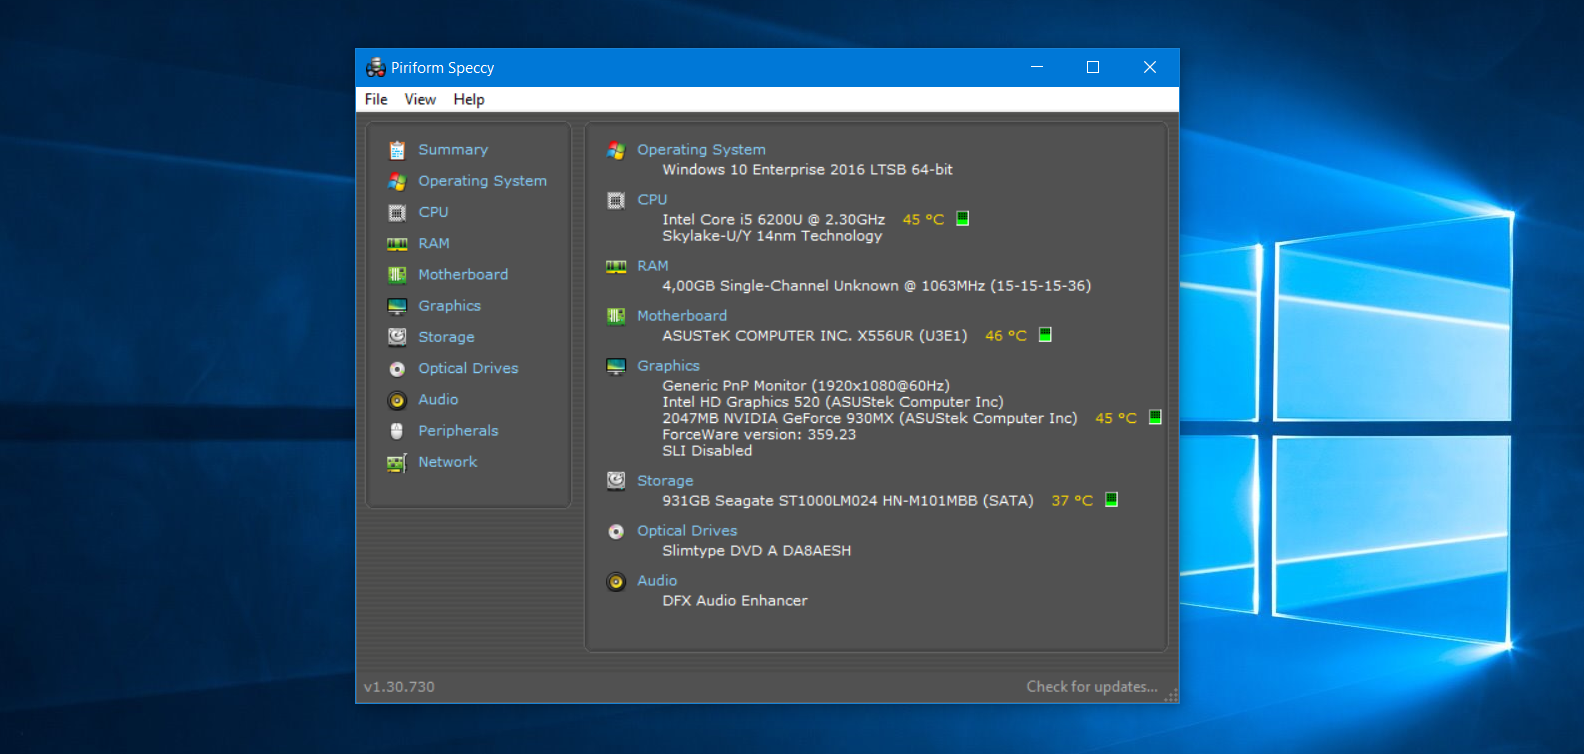
Task: Click the Operating System flag icon in sidebar
Action: [397, 181]
